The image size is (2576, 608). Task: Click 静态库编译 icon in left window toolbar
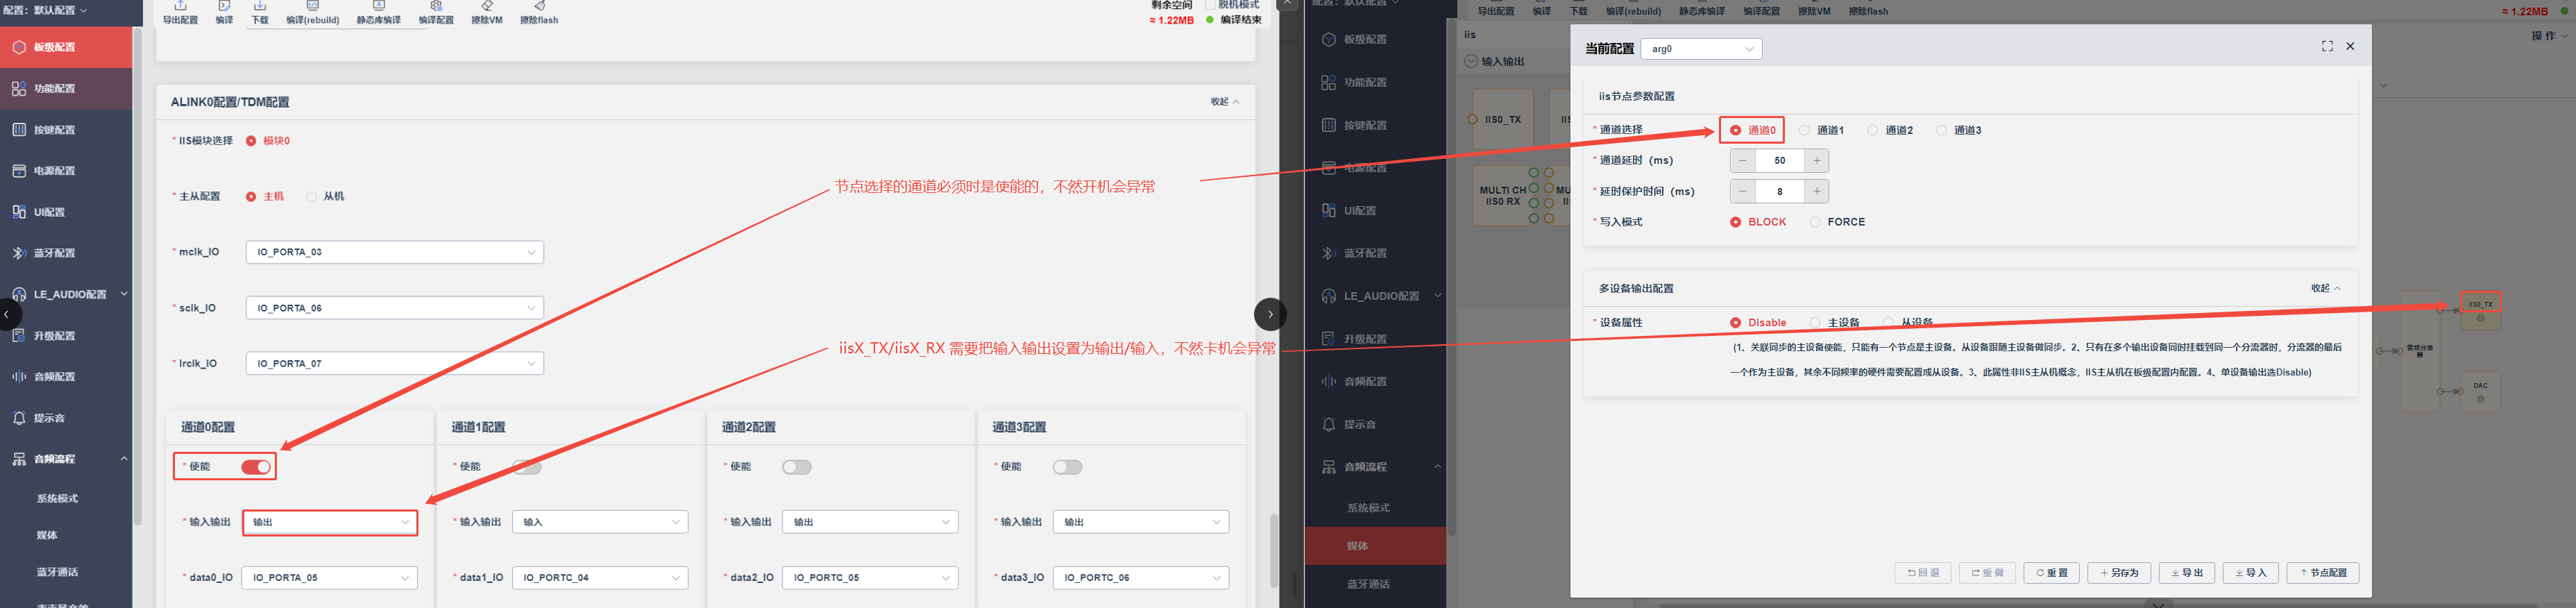[x=379, y=6]
